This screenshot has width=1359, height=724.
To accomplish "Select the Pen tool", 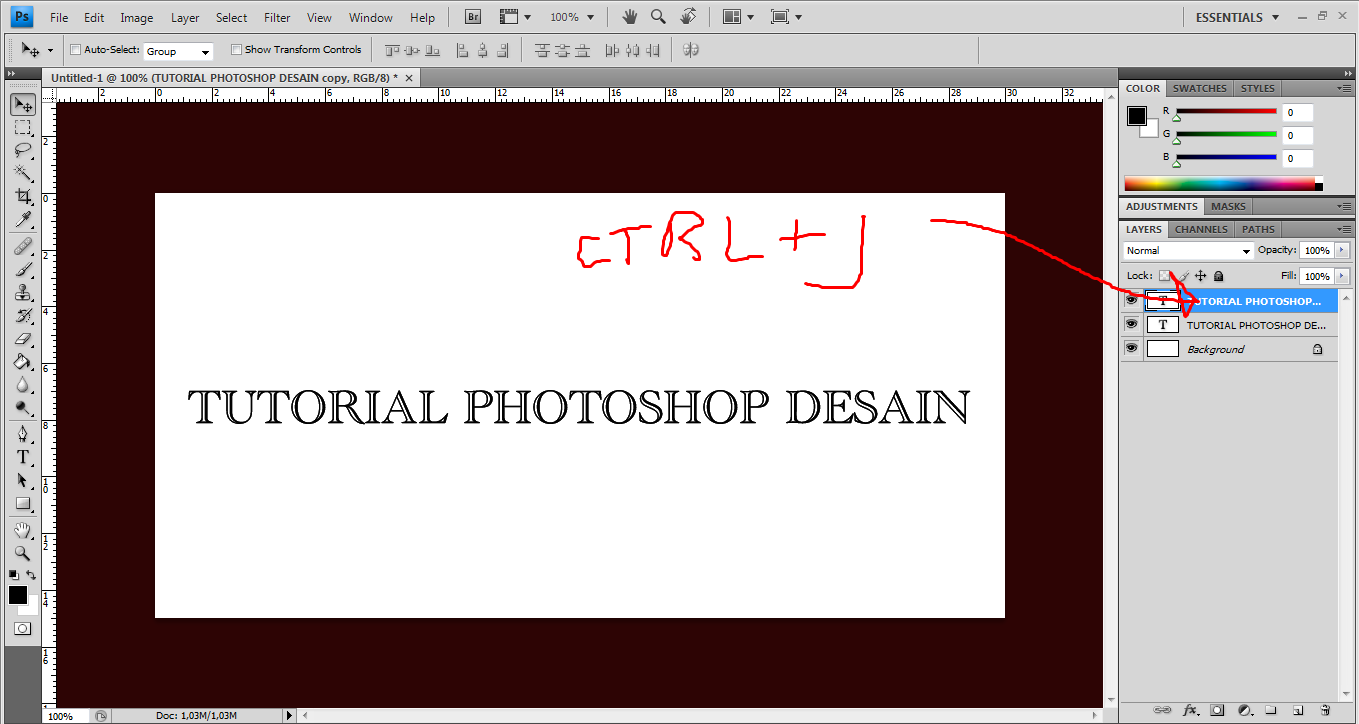I will [x=23, y=434].
